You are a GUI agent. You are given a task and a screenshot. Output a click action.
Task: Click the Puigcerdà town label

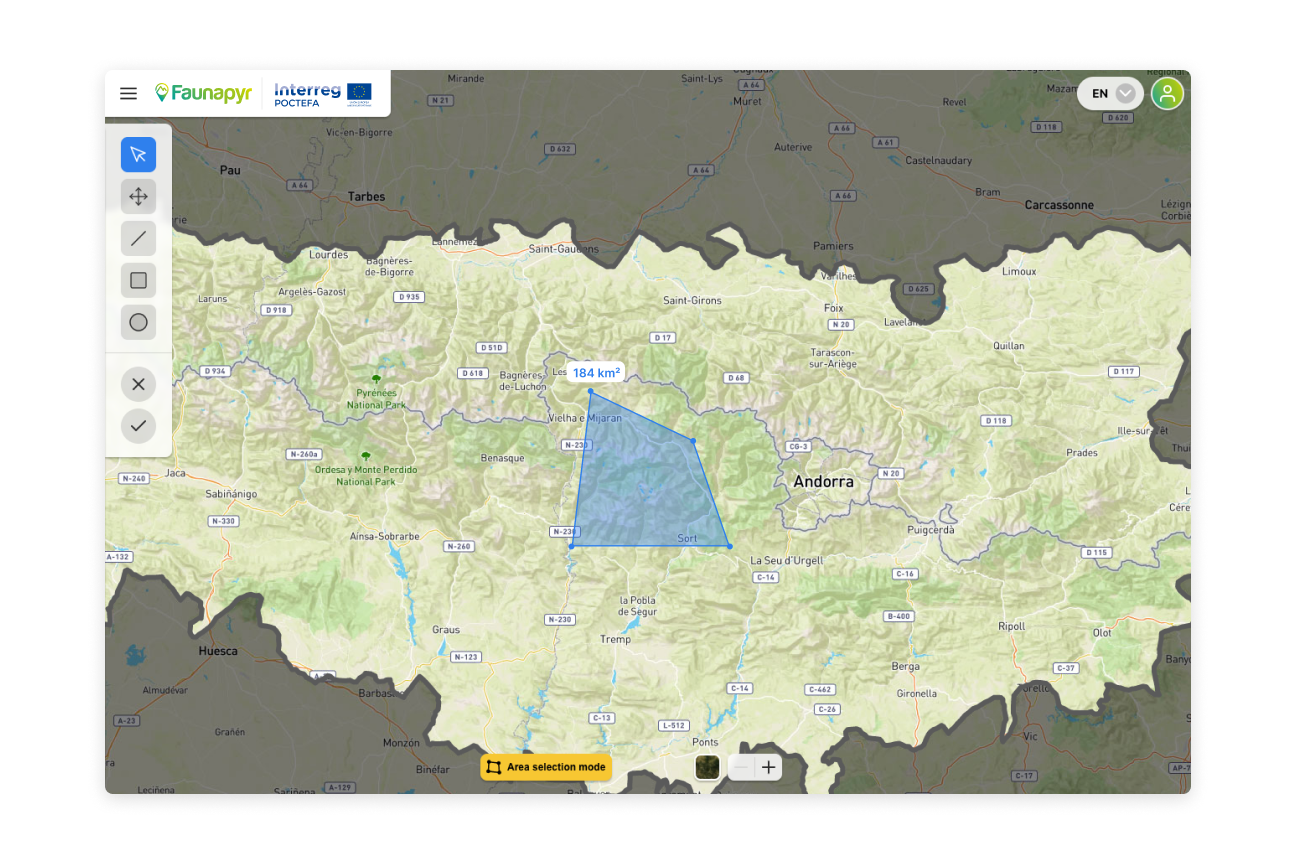pos(930,530)
